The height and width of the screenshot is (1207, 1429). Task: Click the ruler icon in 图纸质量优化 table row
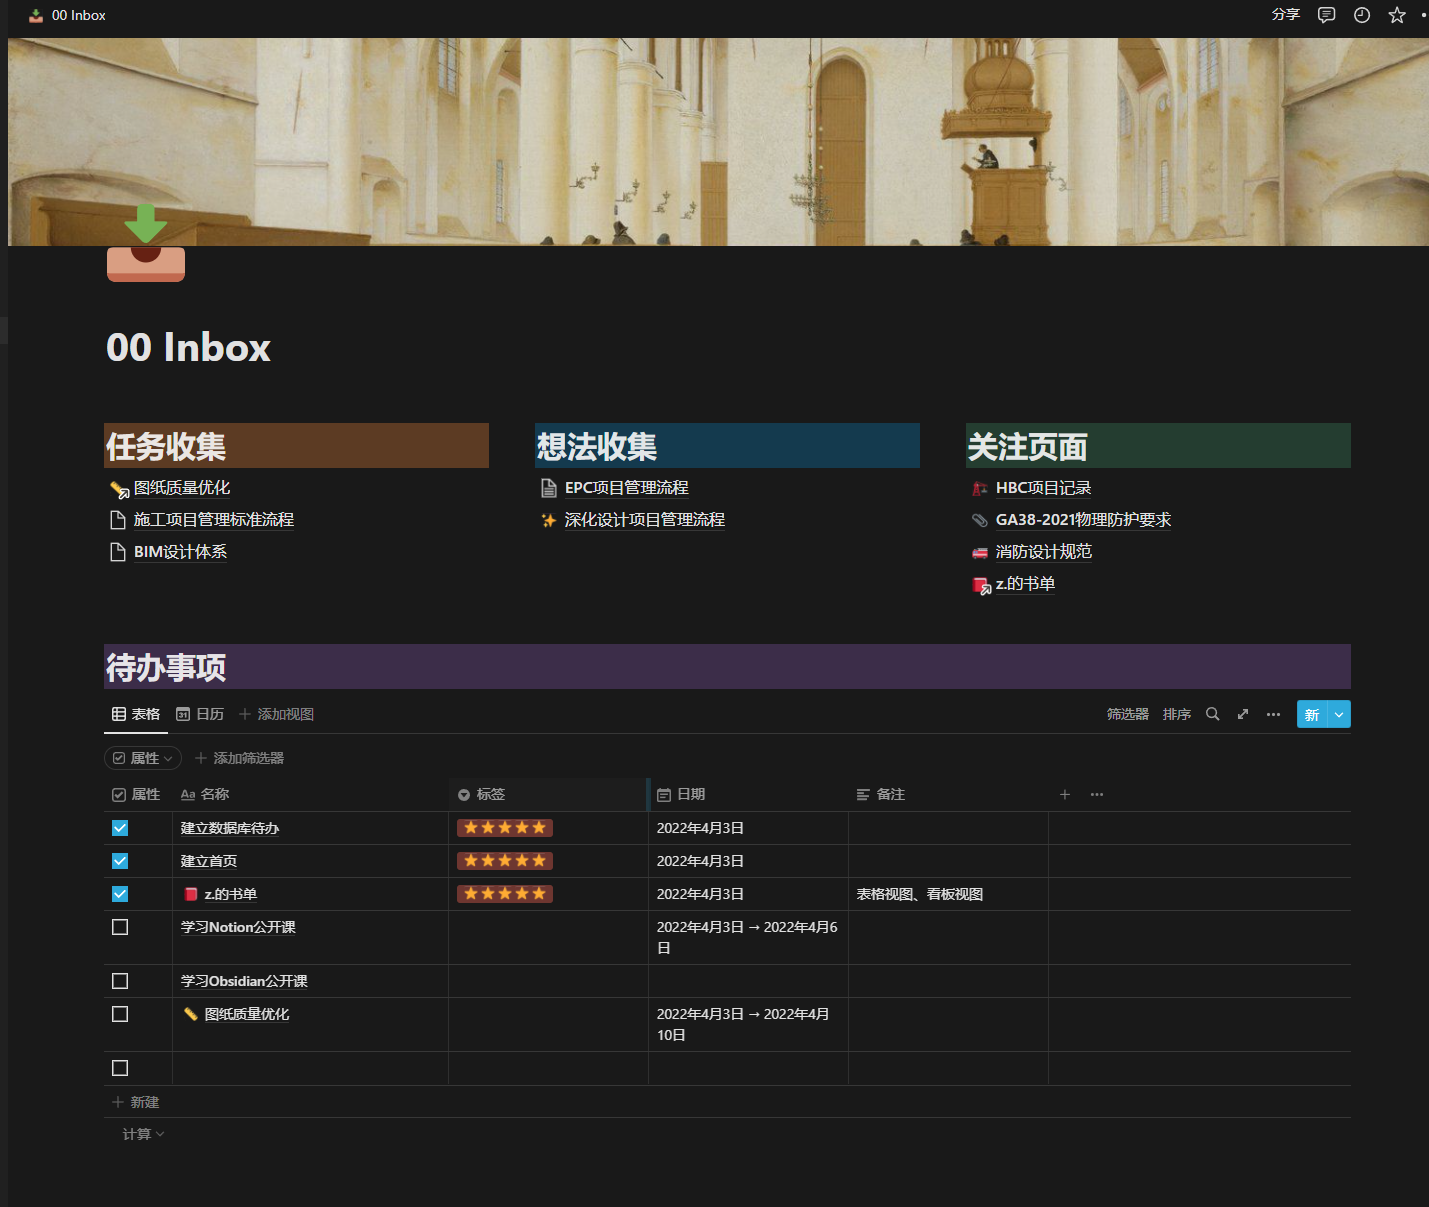[191, 1014]
